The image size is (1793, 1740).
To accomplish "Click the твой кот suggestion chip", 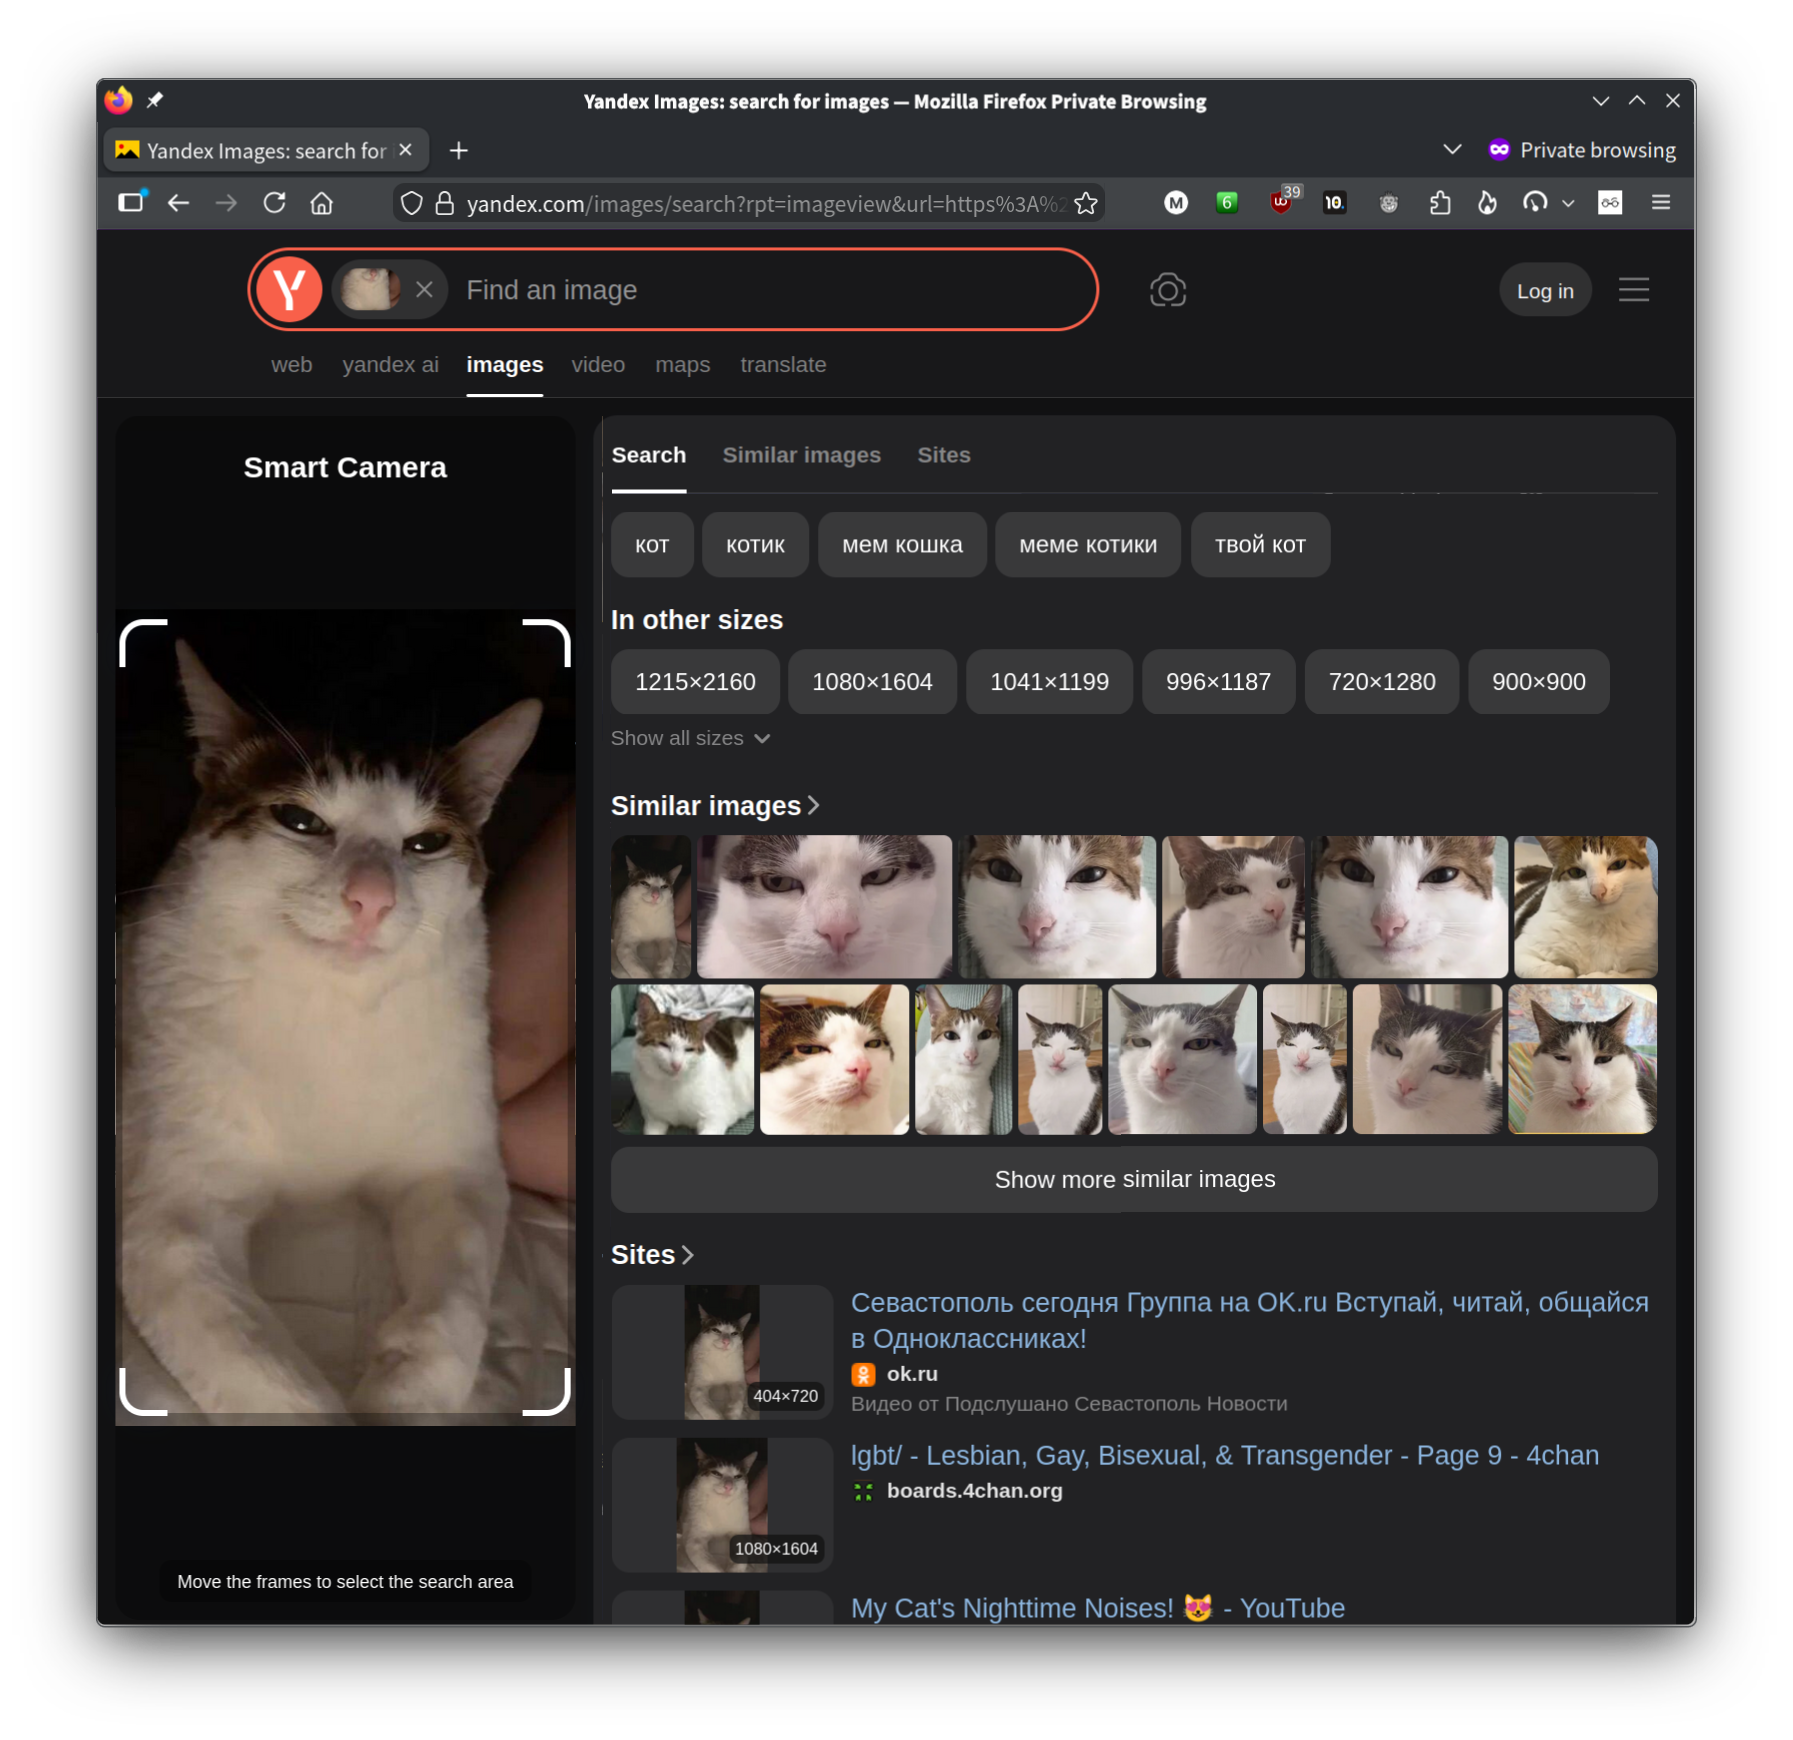I will [x=1260, y=545].
